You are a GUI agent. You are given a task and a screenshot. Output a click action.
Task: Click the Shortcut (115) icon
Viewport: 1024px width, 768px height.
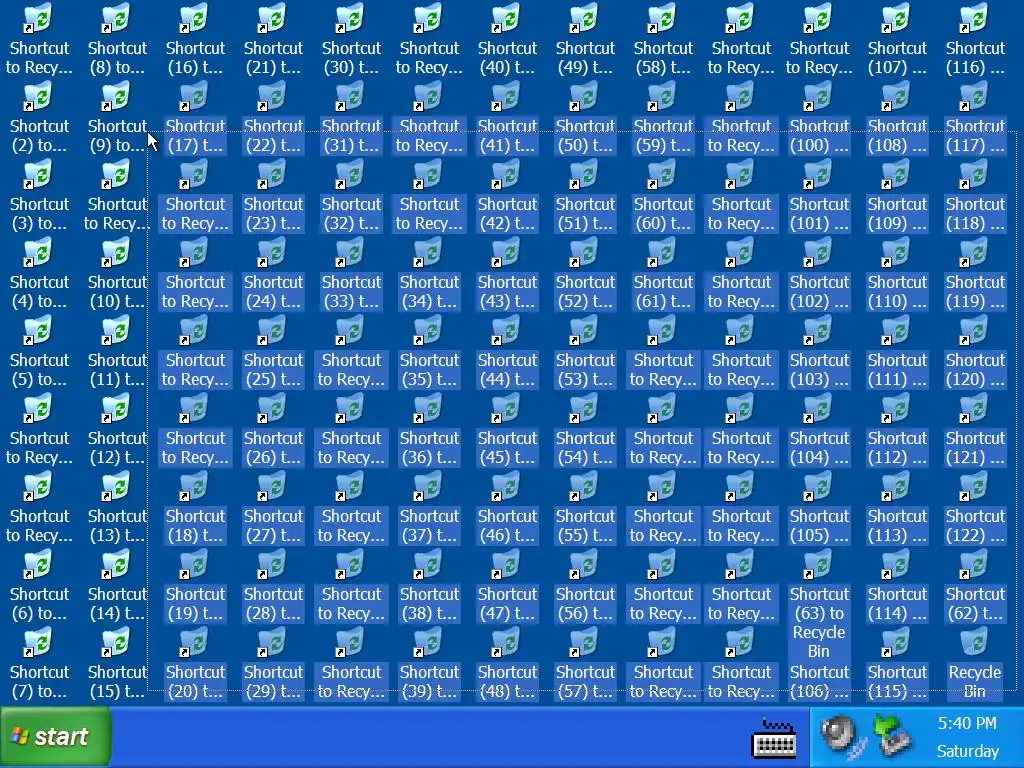pyautogui.click(x=897, y=642)
